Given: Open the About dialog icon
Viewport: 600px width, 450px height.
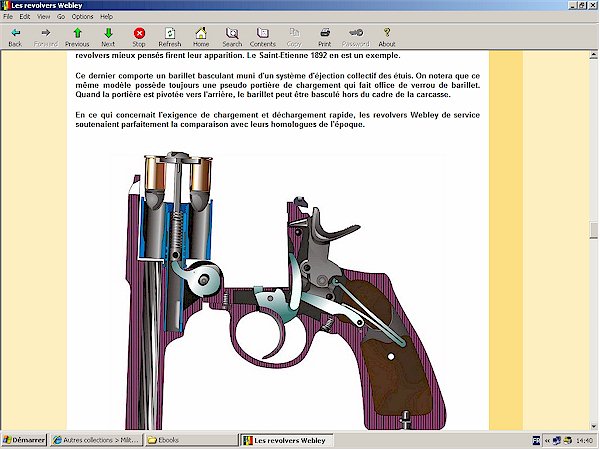Looking at the screenshot, I should click(x=387, y=33).
